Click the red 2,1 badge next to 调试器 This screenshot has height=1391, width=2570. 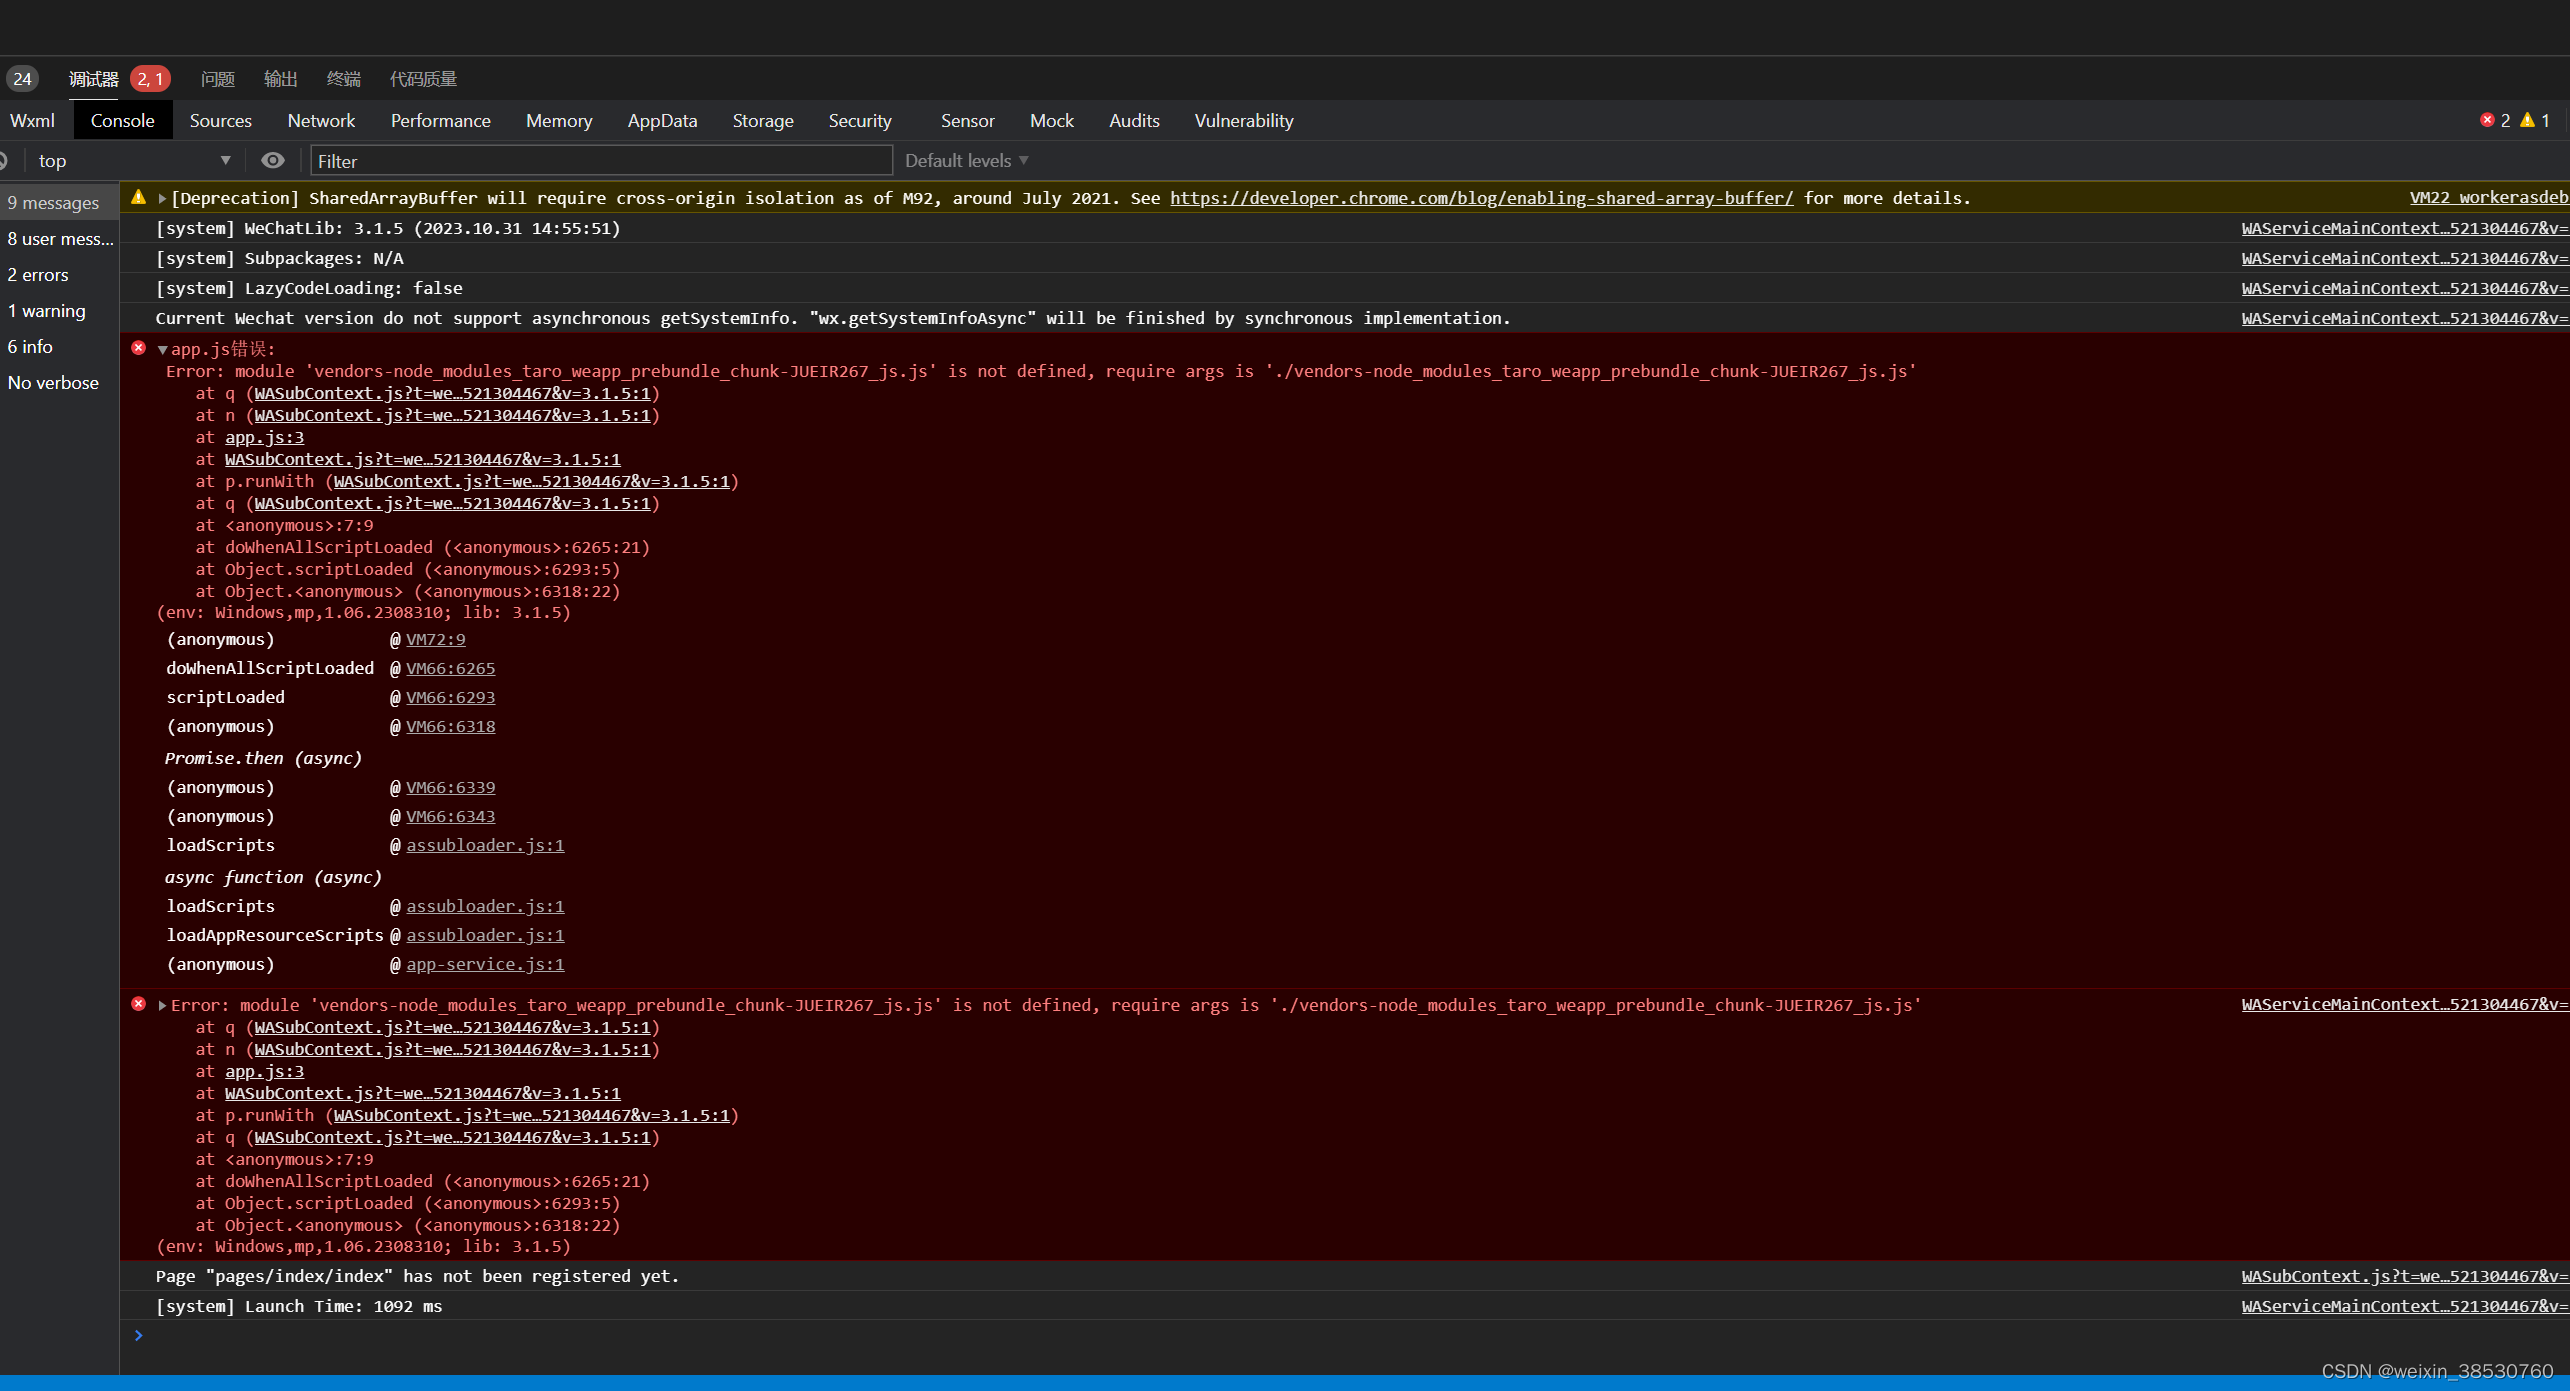[150, 78]
